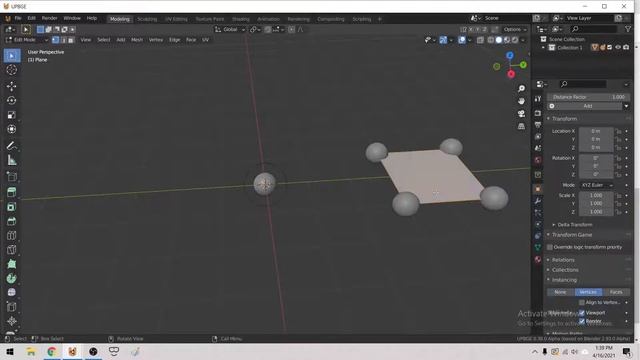
Task: Pick the Annotate pencil tool
Action: coord(12,146)
